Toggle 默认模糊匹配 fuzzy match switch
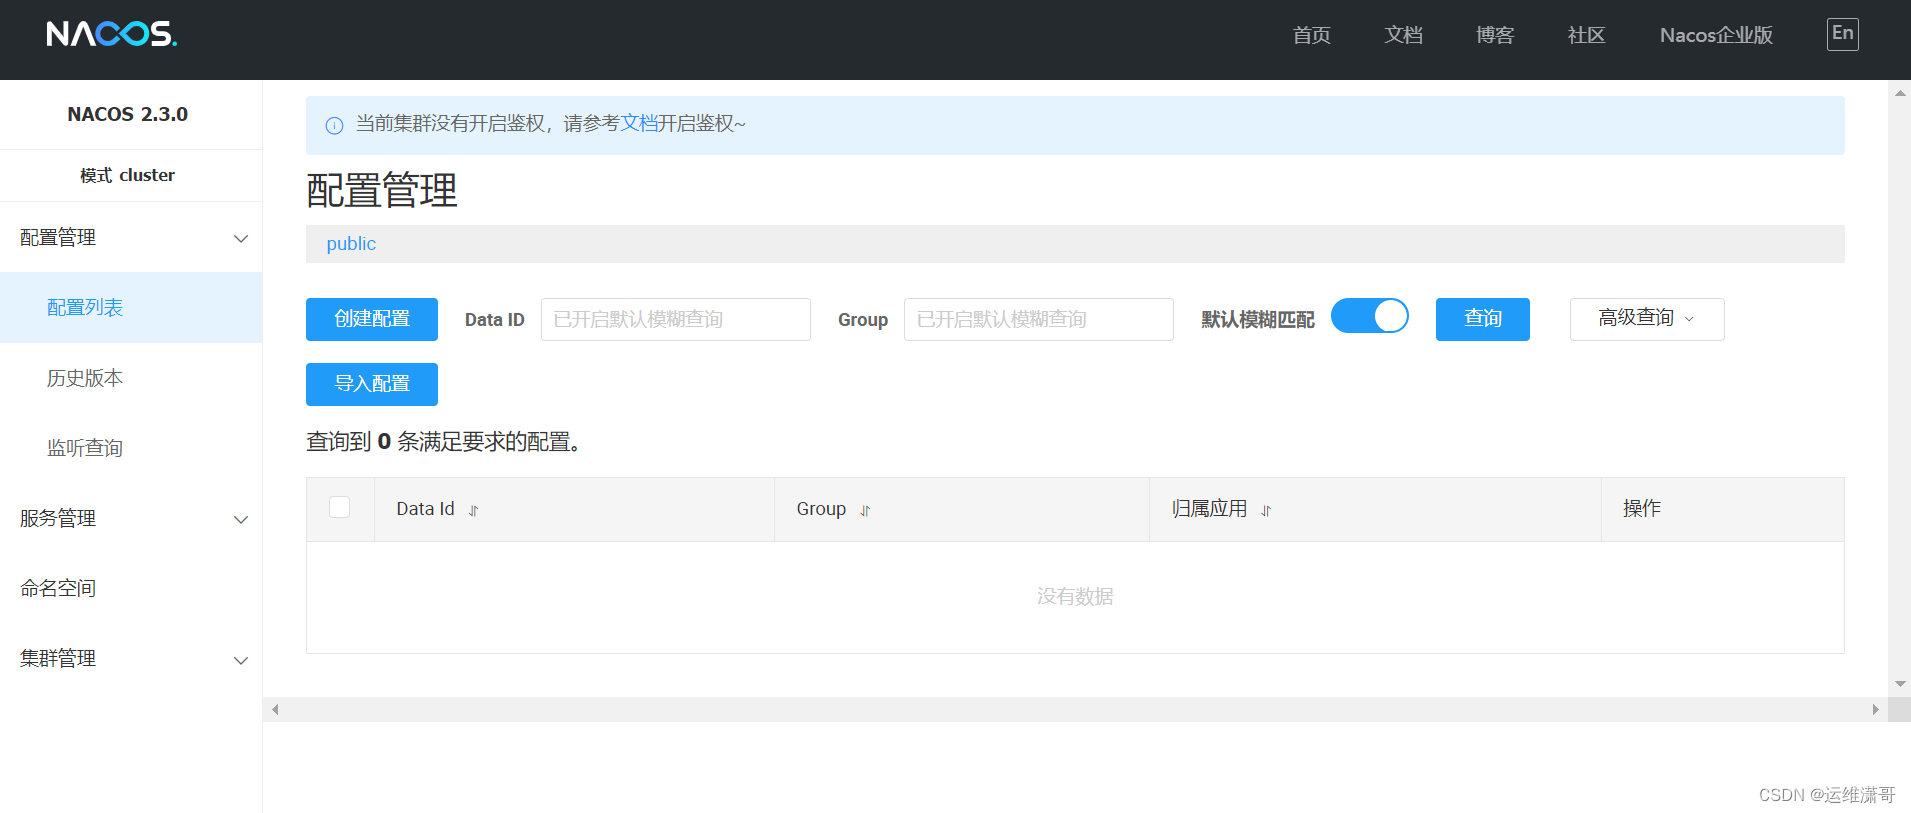The width and height of the screenshot is (1911, 813). point(1369,316)
